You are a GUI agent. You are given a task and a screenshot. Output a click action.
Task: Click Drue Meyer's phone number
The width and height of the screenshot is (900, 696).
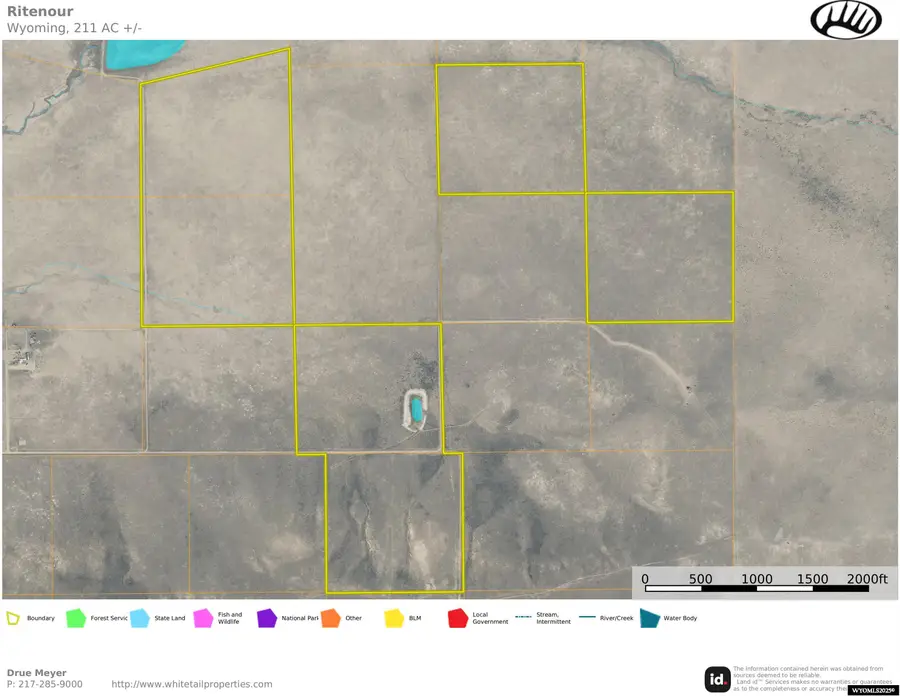[44, 684]
